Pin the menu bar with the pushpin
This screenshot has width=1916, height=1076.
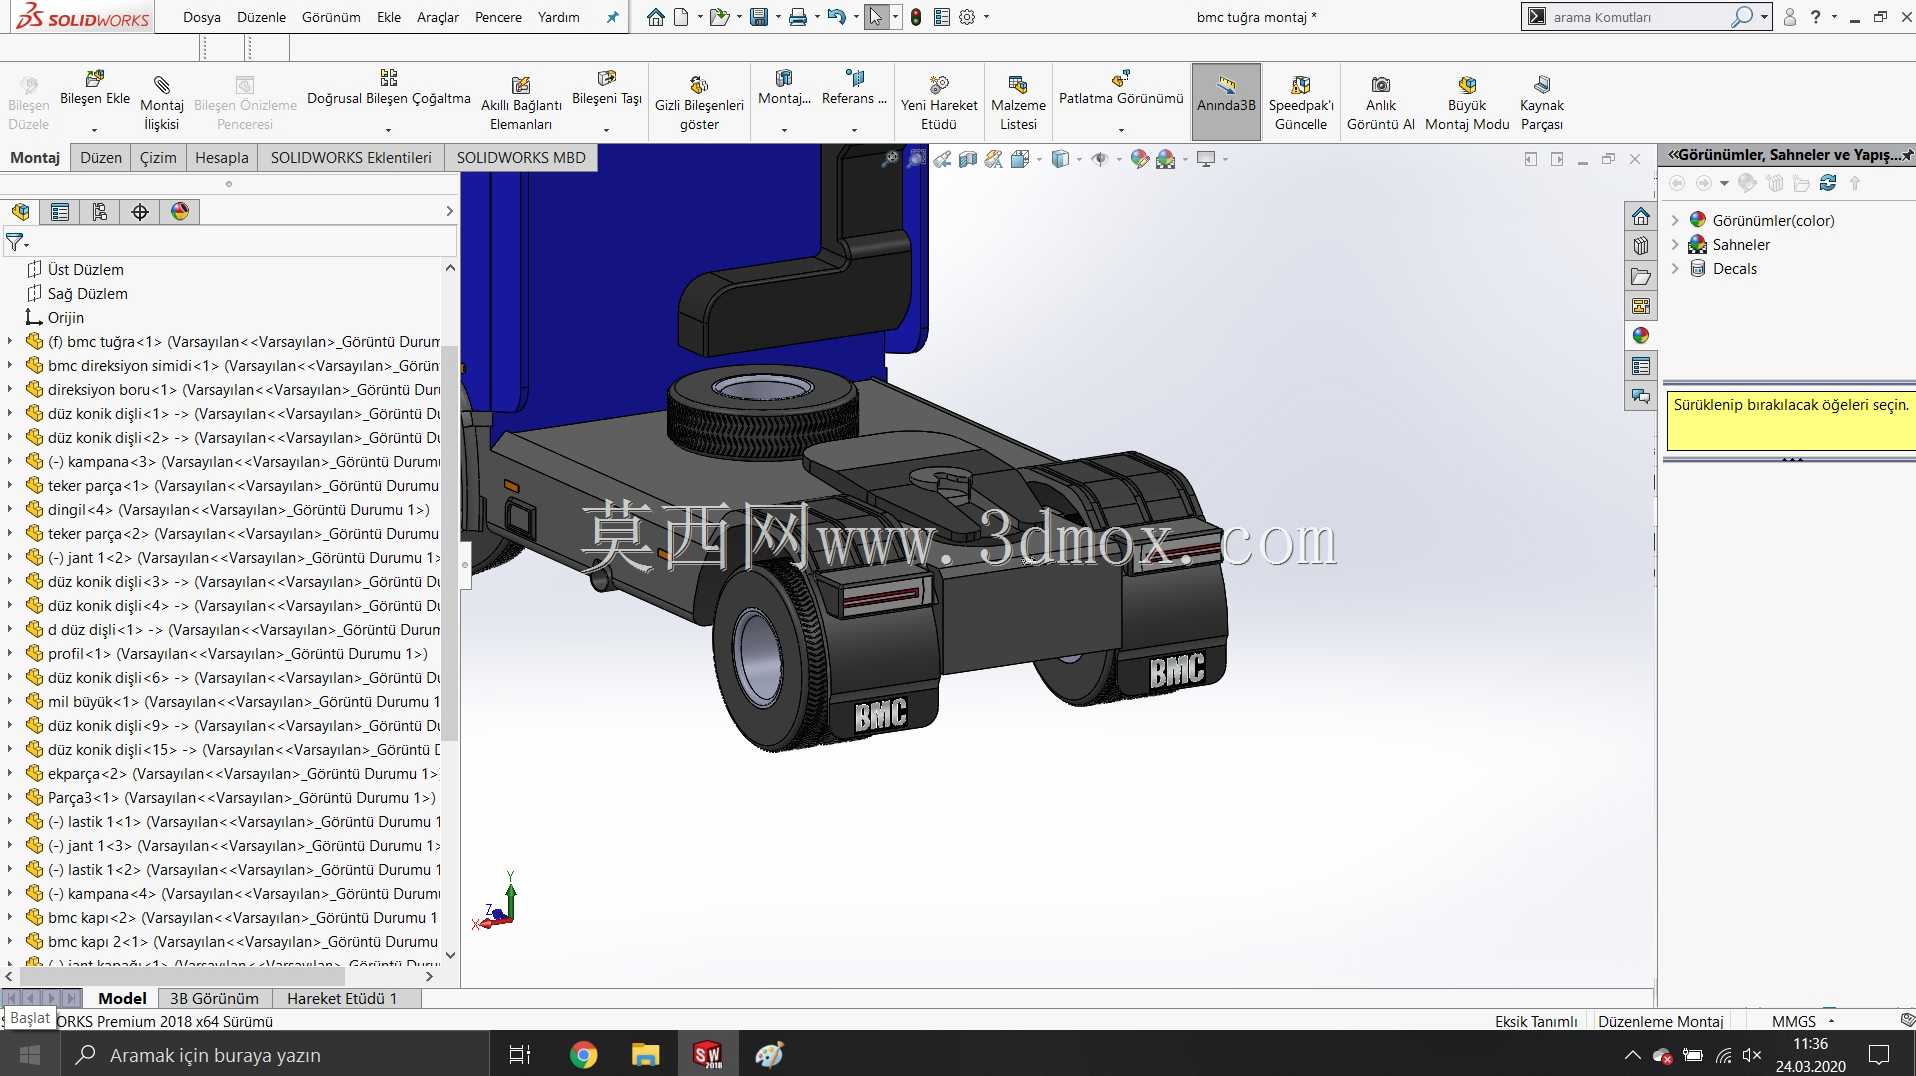612,17
